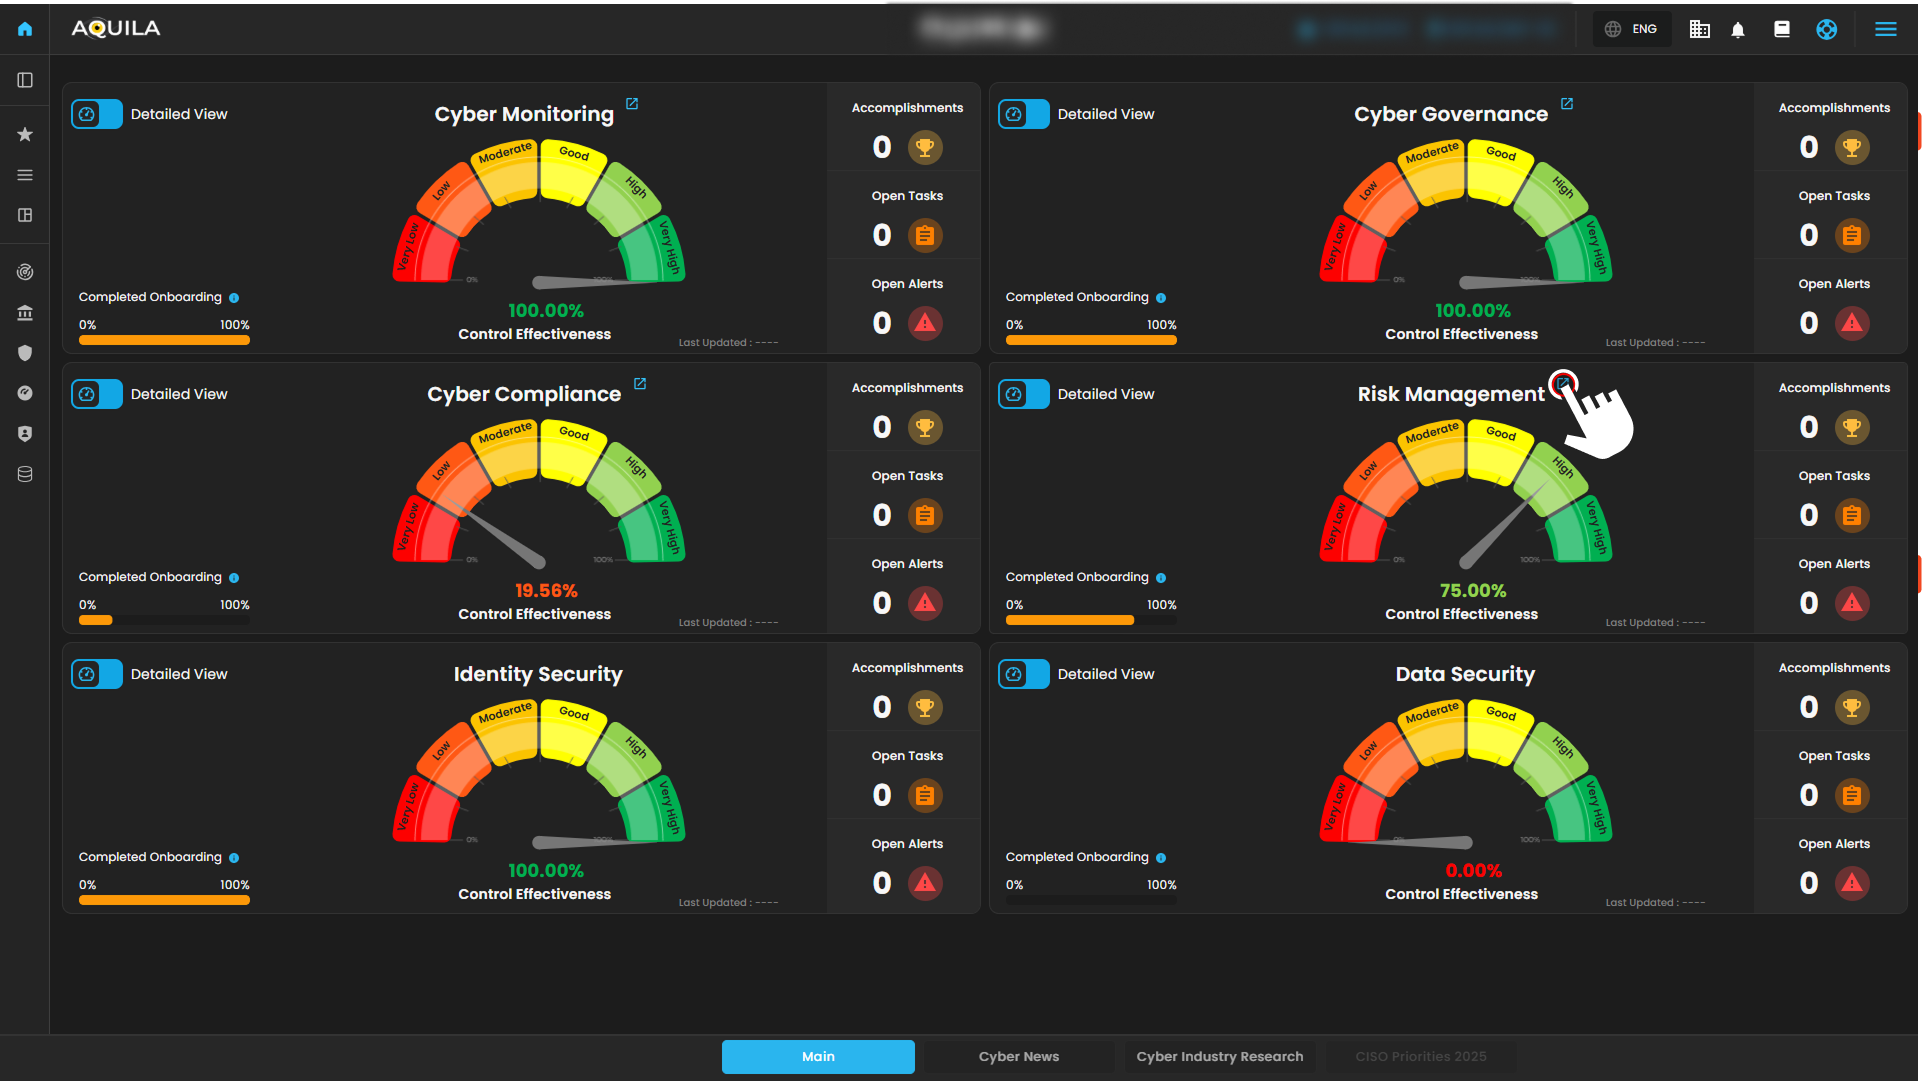Click Risk Management onboarding progress bar
The height and width of the screenshot is (1081, 1928).
[1090, 620]
